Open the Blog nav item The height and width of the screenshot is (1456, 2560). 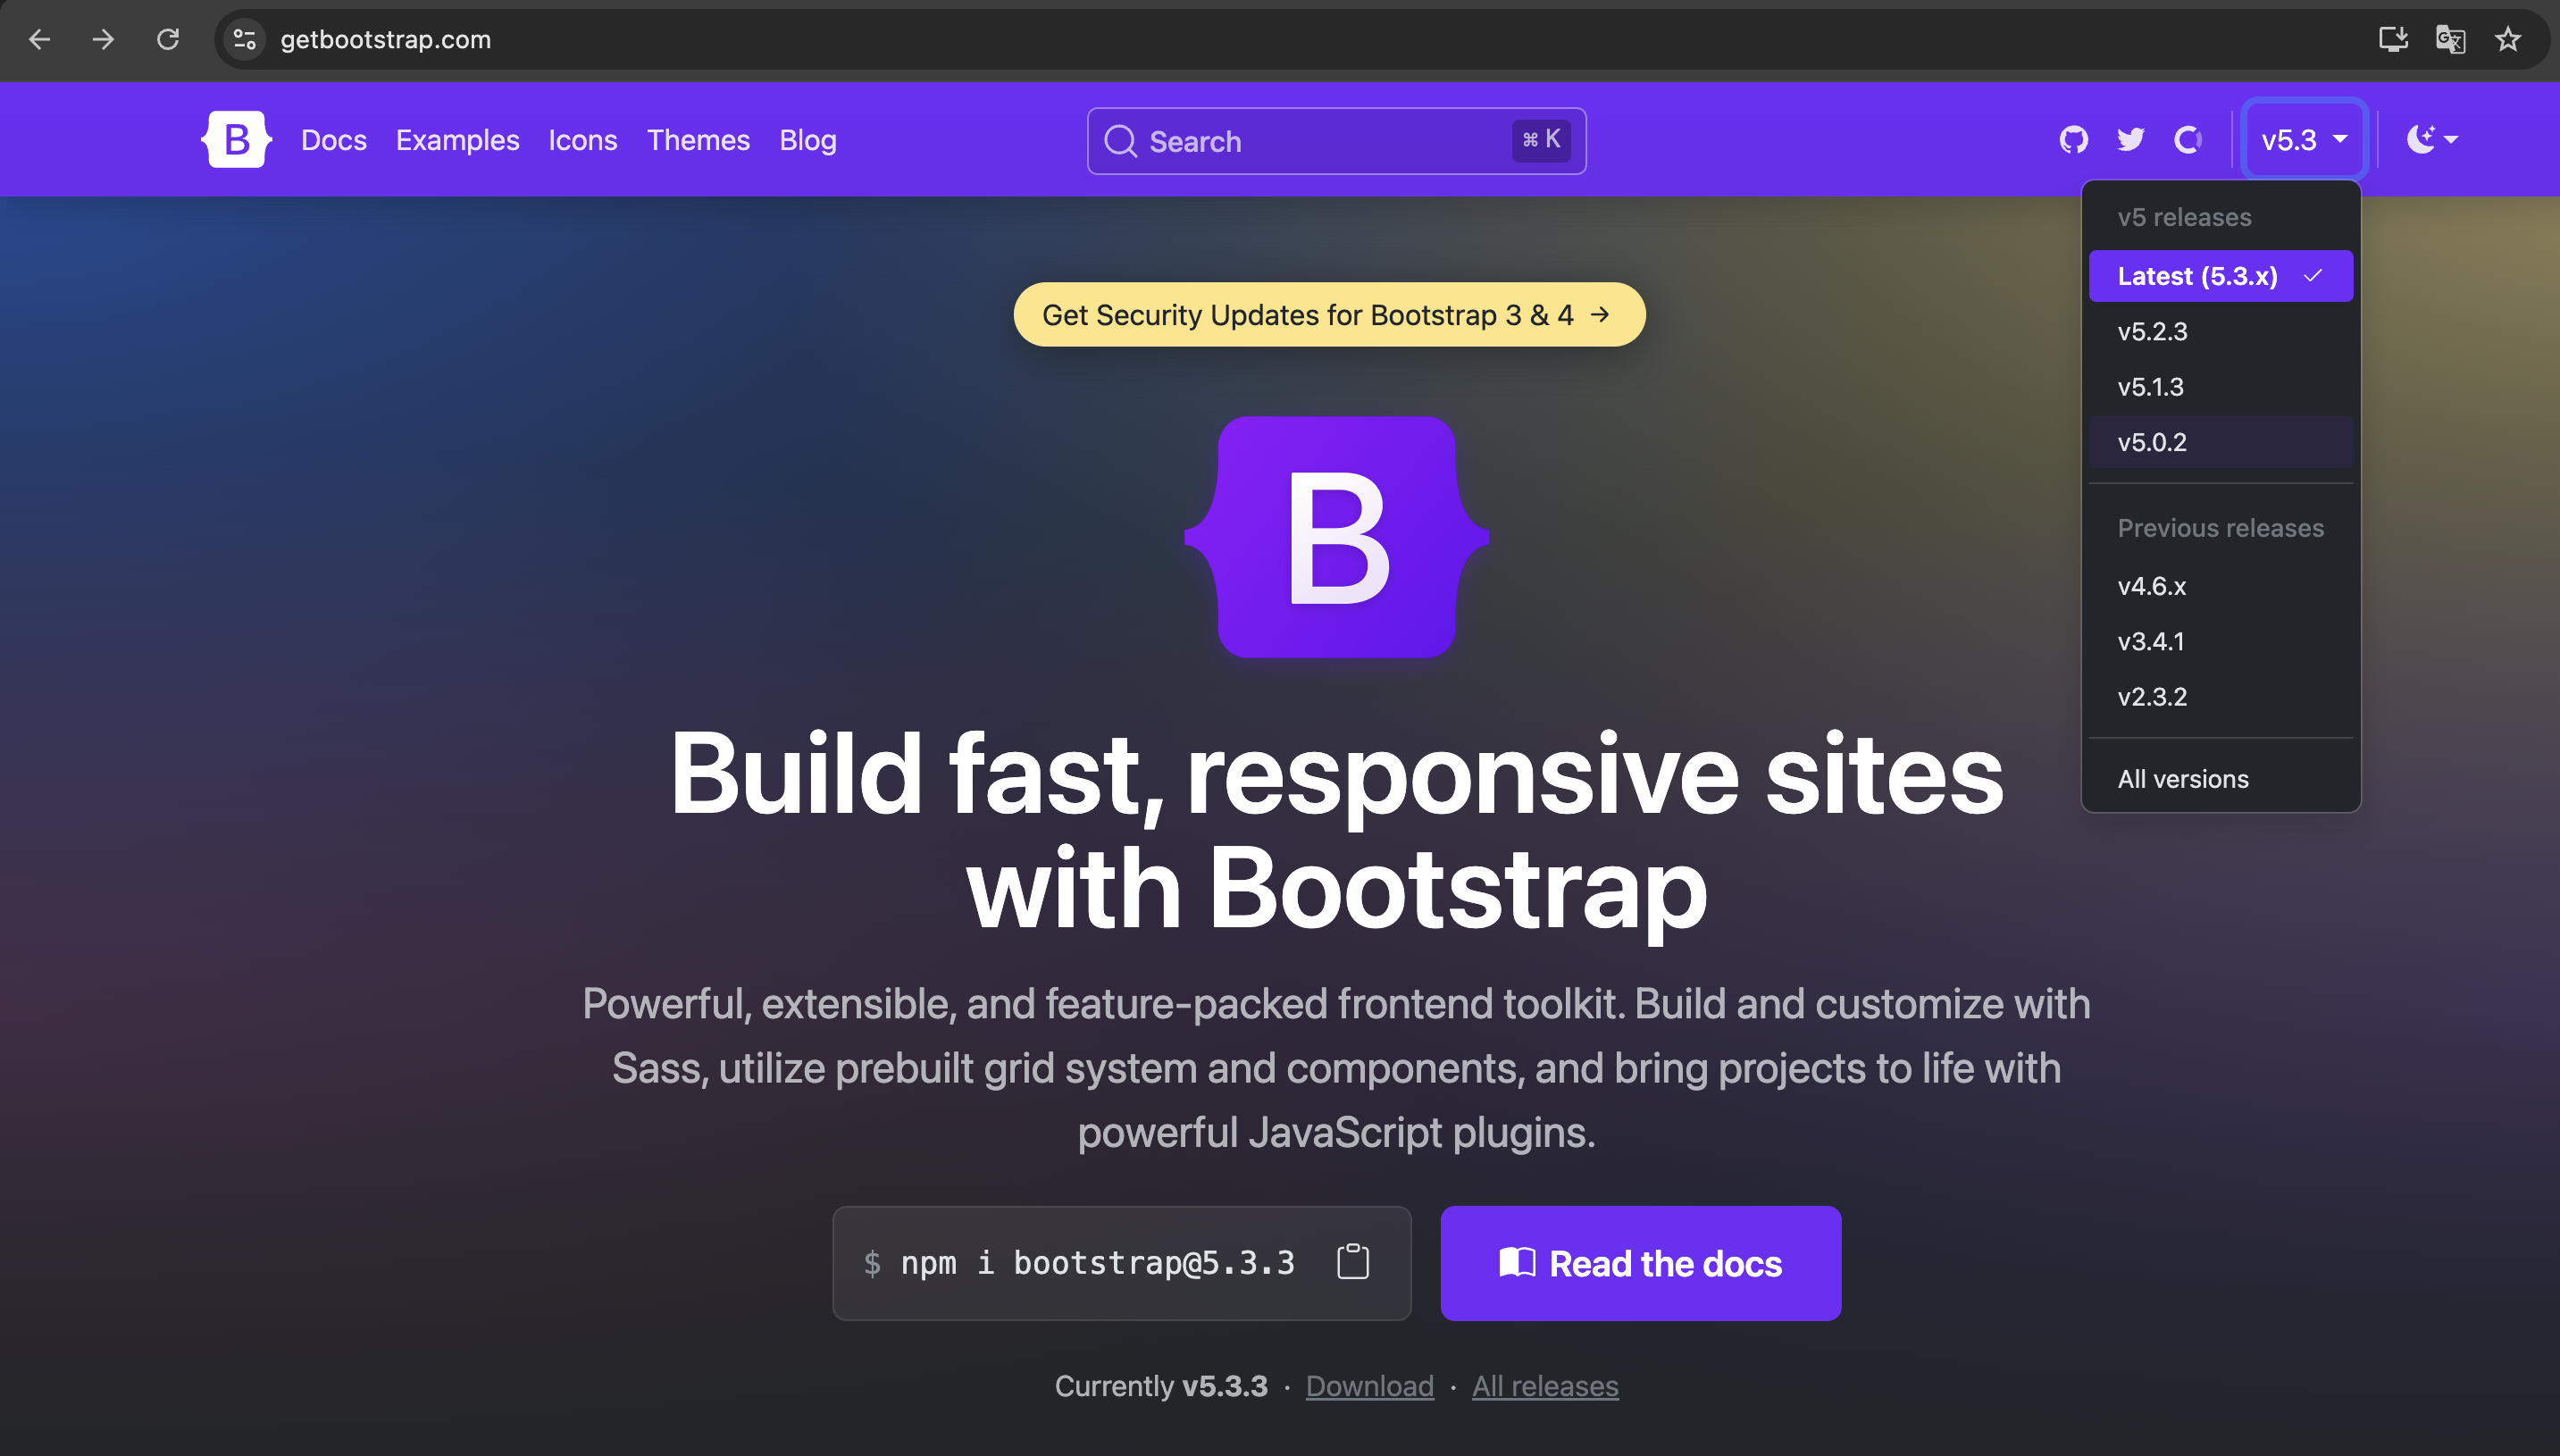808,140
